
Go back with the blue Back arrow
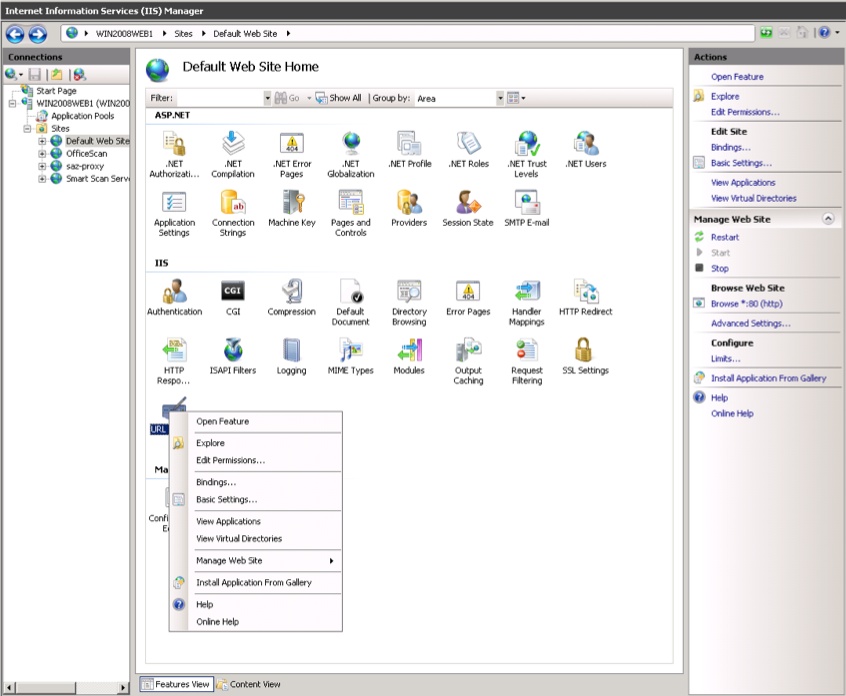(15, 34)
